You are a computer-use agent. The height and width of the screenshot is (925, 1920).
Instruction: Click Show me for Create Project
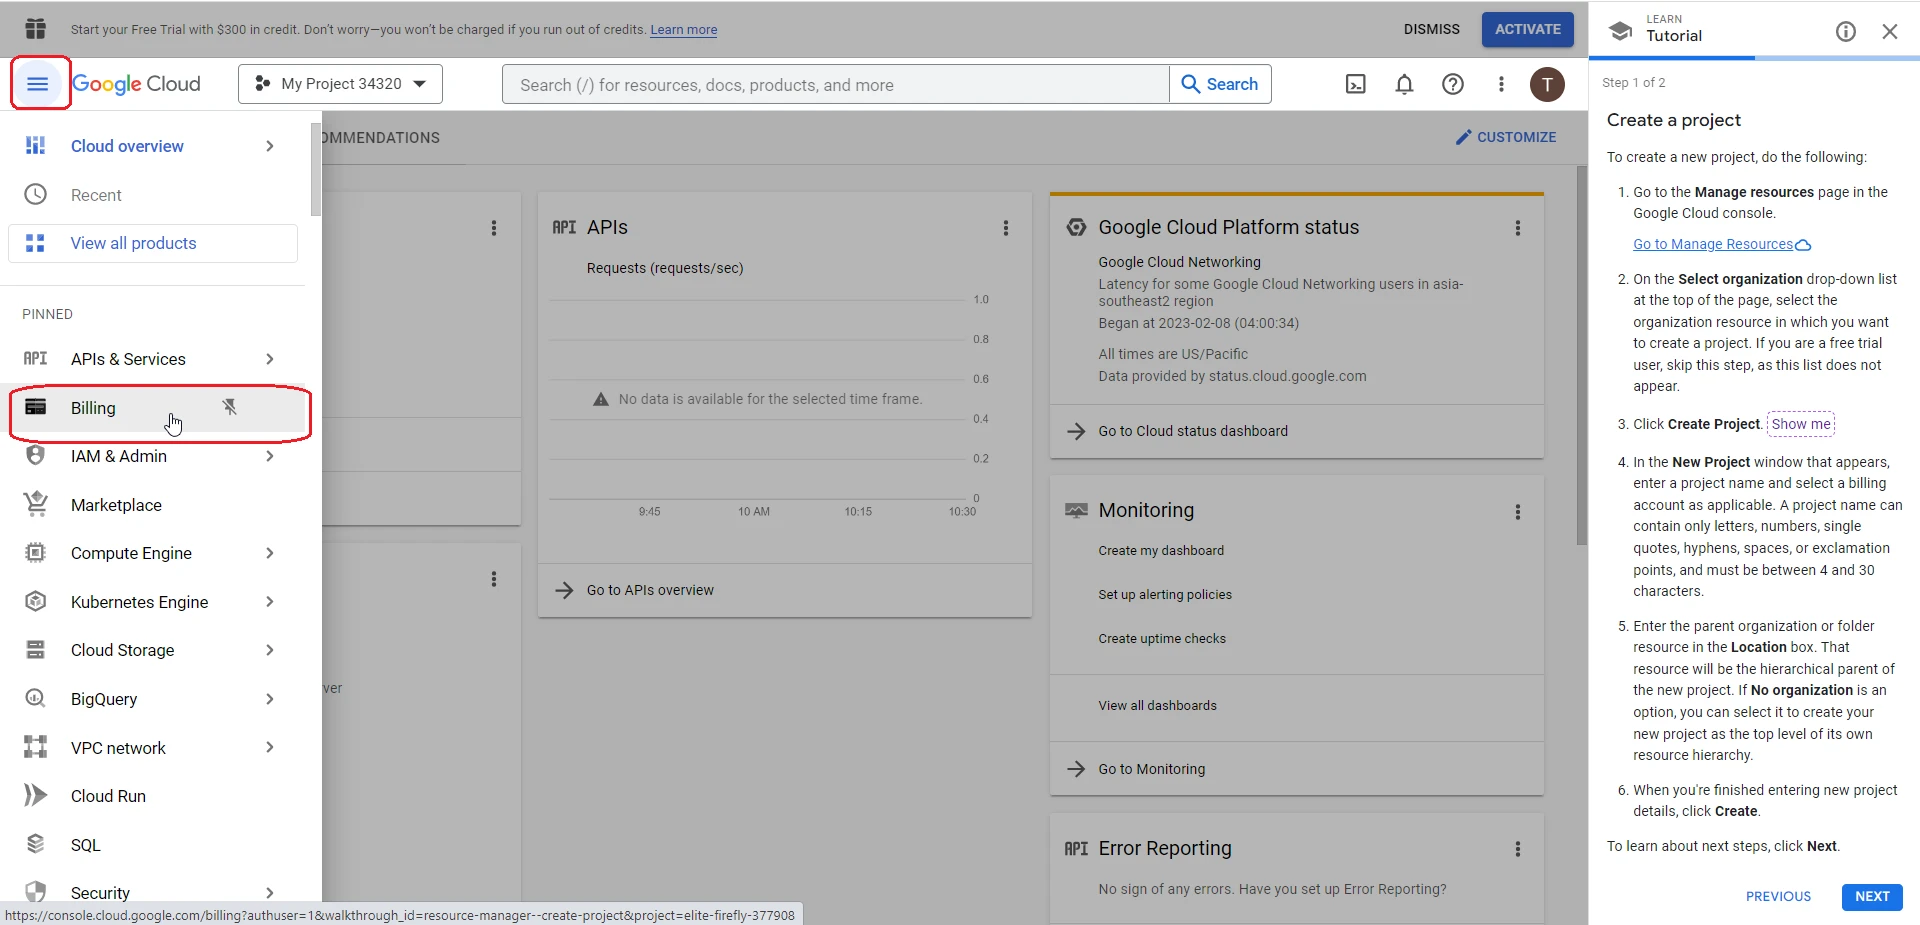[1801, 424]
